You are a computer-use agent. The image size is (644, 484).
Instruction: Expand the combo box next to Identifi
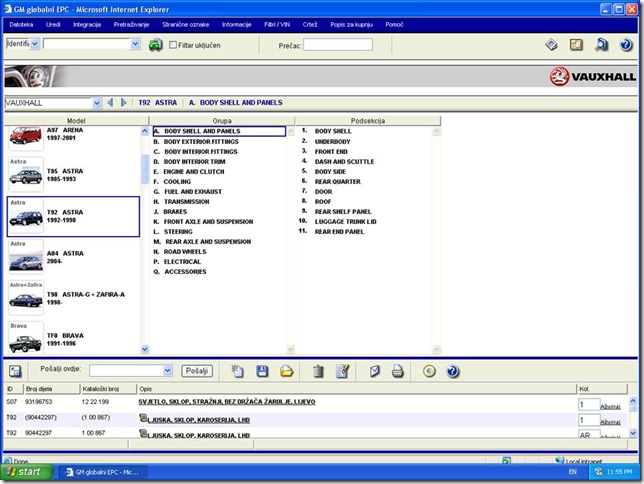click(x=135, y=44)
